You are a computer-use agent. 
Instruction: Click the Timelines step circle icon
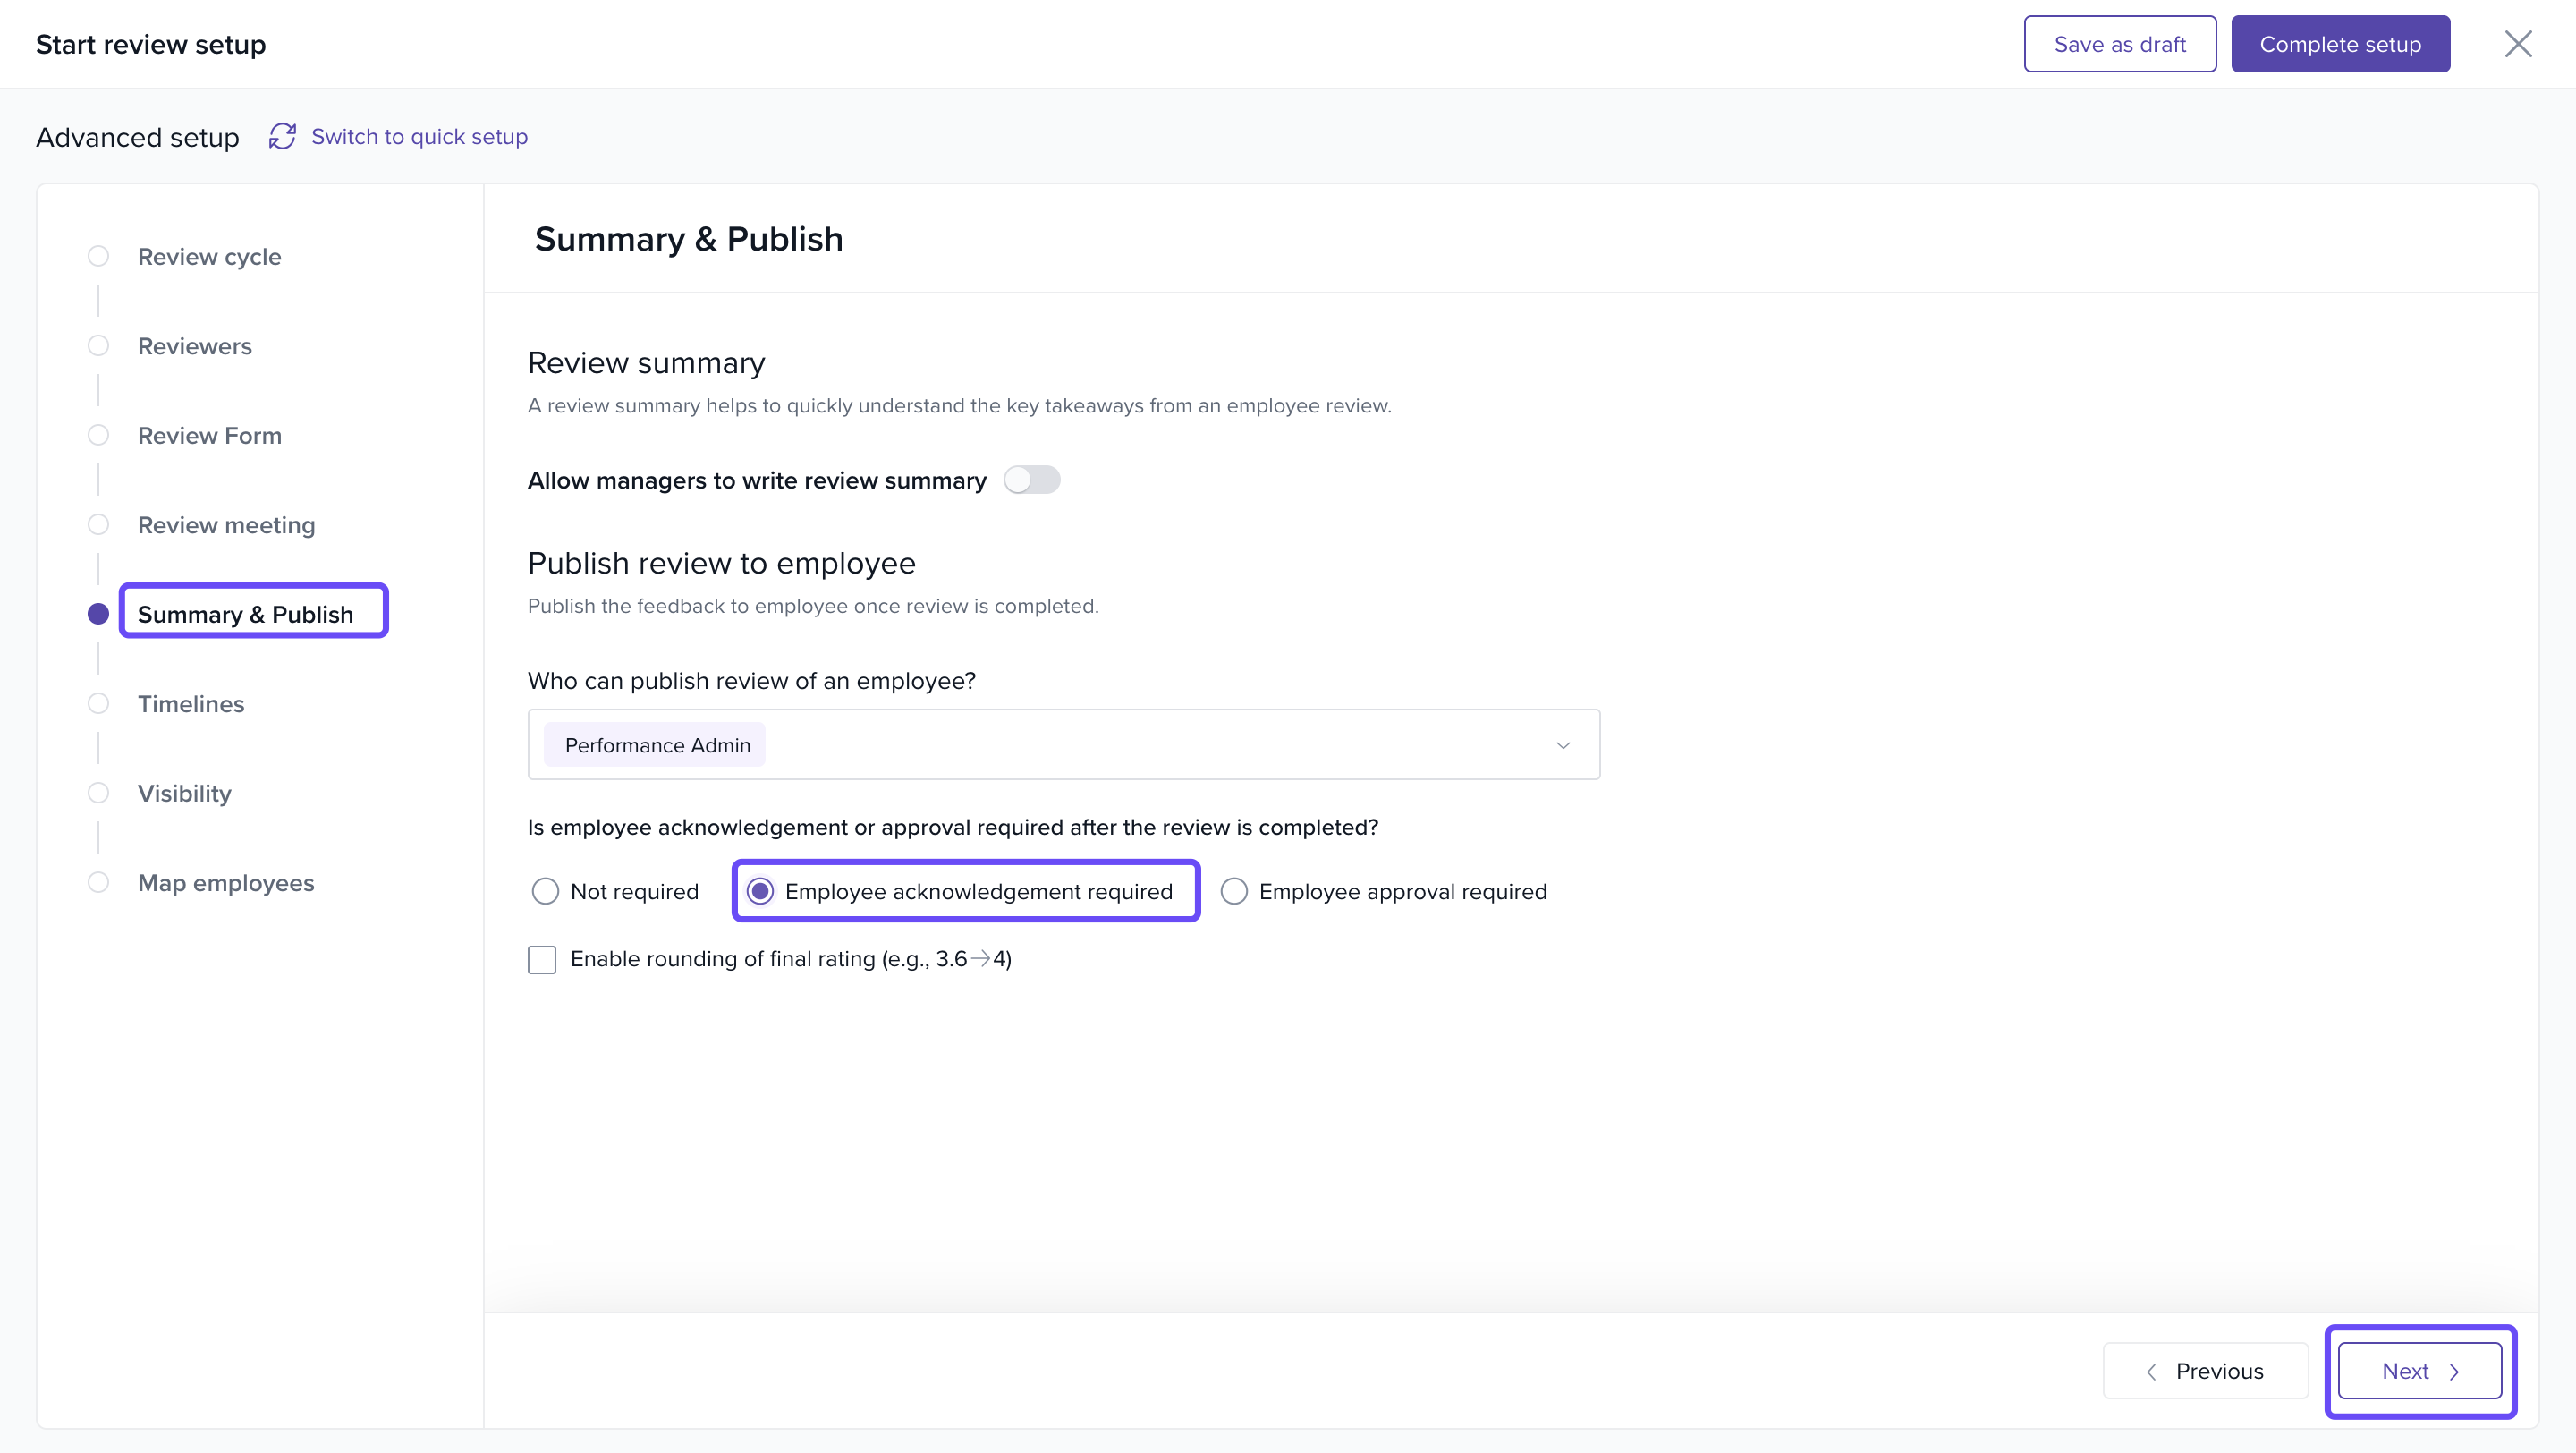click(98, 704)
